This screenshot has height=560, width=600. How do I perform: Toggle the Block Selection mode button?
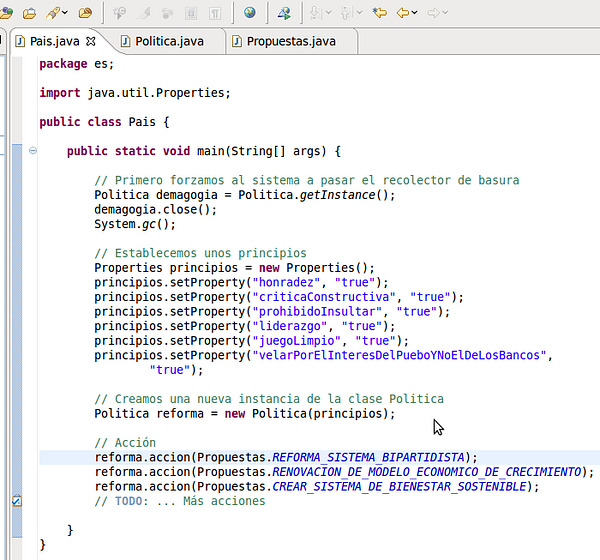[x=193, y=13]
